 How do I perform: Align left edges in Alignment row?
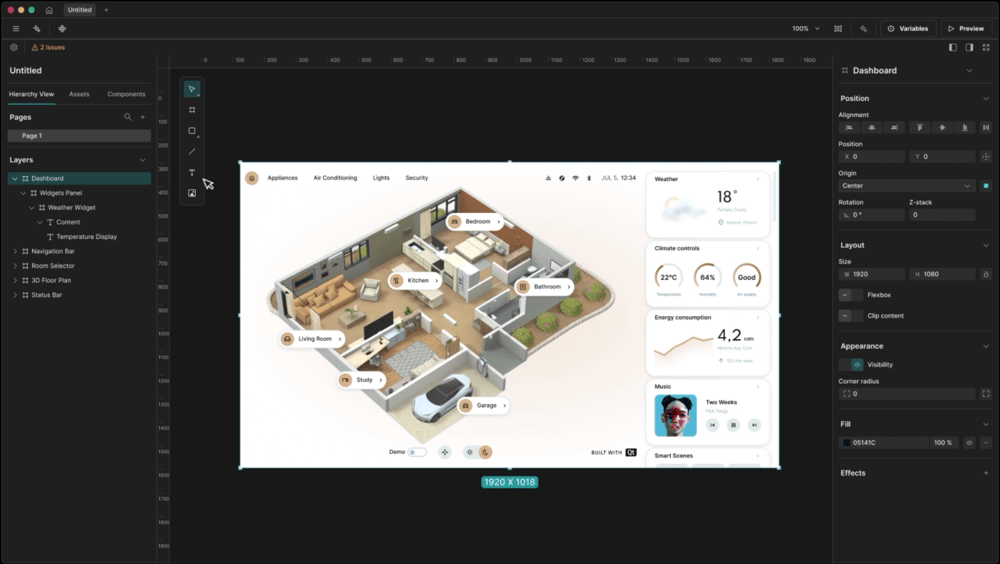coord(849,128)
